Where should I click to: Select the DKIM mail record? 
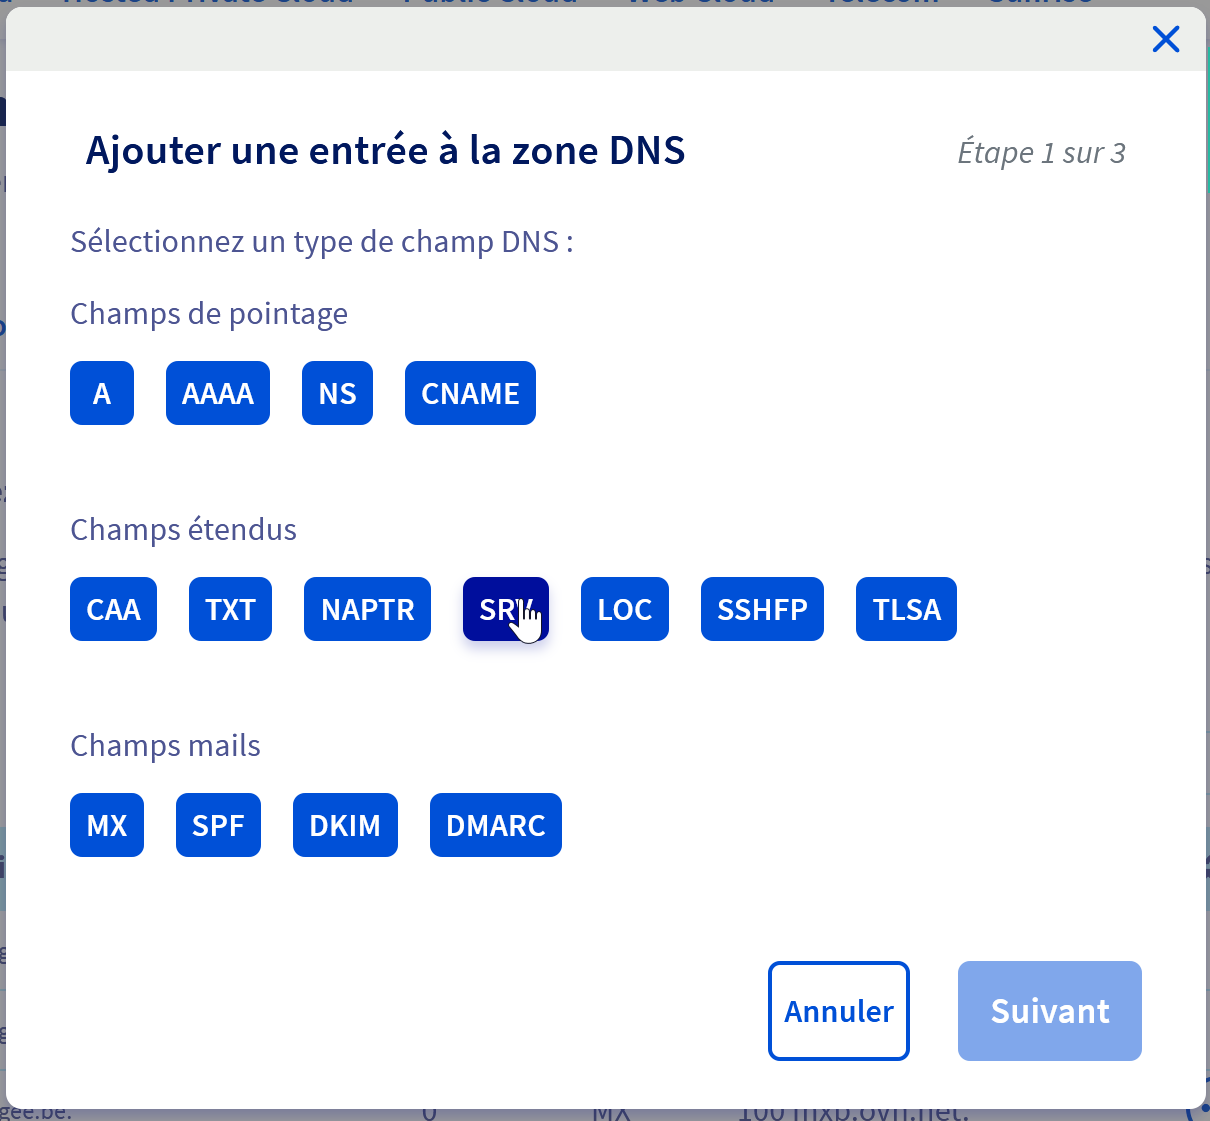tap(345, 825)
